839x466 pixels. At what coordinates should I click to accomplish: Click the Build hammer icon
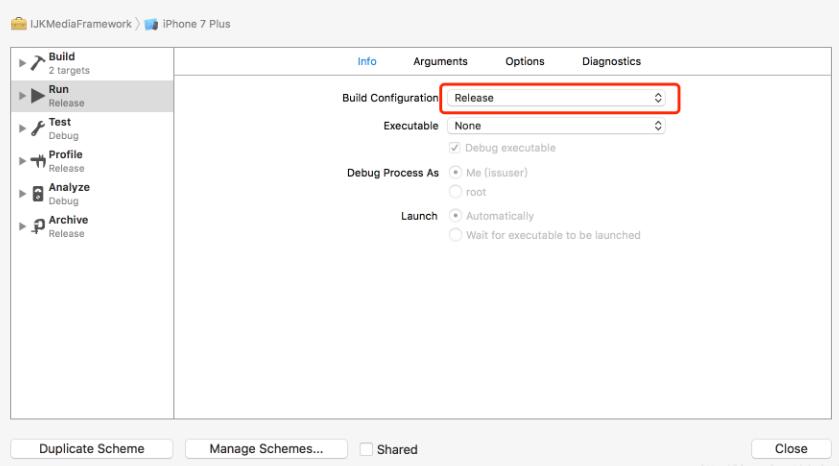point(35,63)
